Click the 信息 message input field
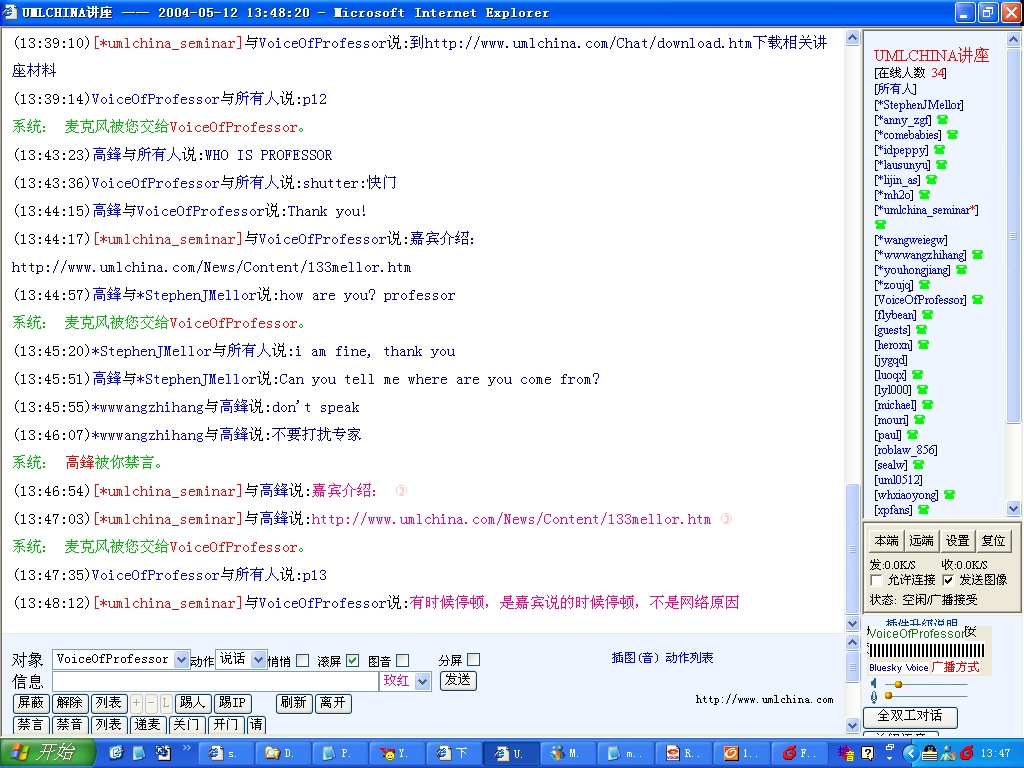This screenshot has width=1024, height=768. pyautogui.click(x=216, y=682)
